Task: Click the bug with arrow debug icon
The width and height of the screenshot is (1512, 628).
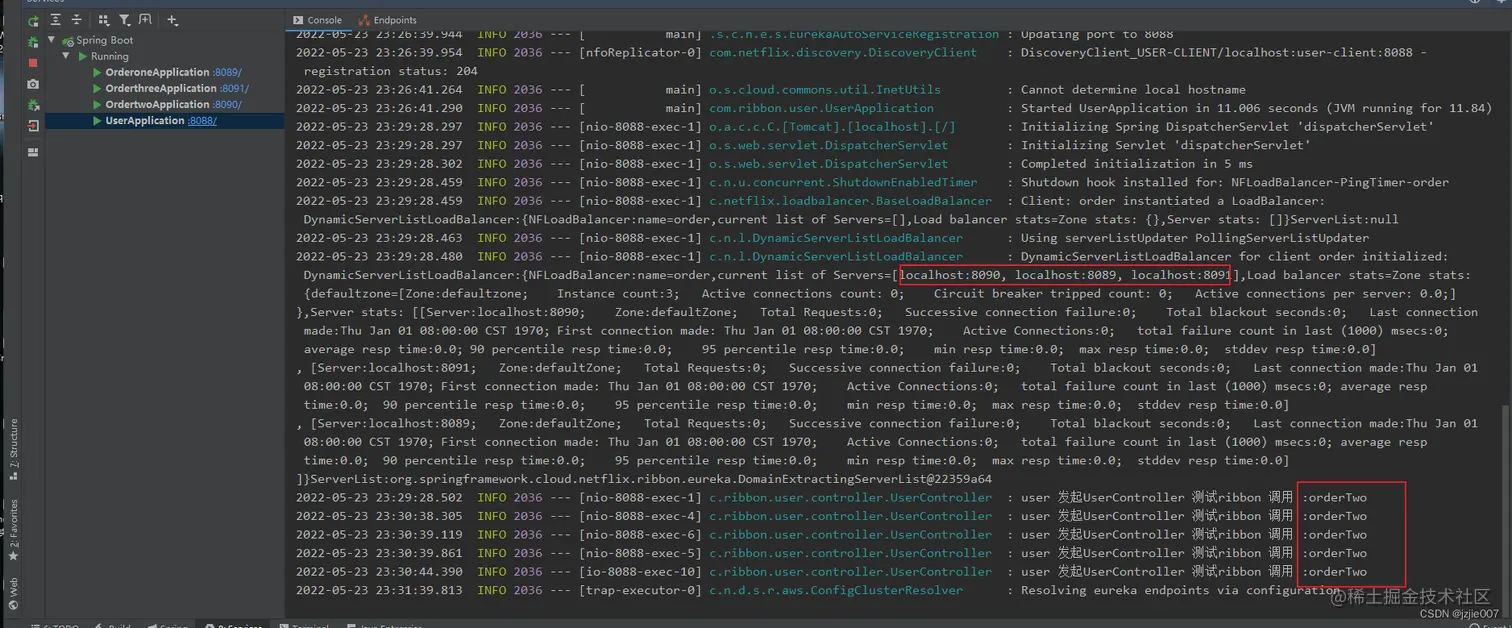Action: click(33, 105)
